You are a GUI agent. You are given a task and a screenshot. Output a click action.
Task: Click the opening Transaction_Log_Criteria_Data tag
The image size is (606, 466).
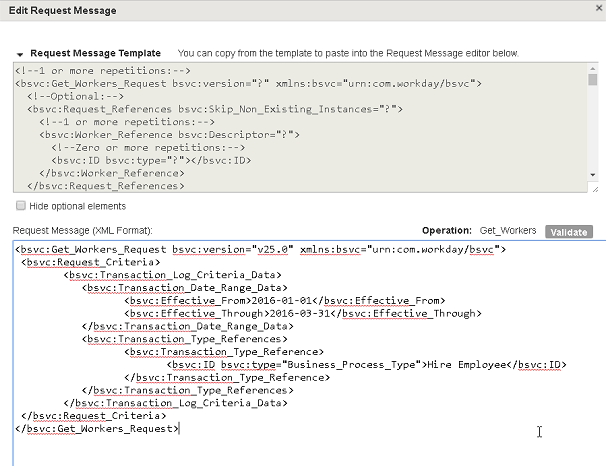click(172, 275)
